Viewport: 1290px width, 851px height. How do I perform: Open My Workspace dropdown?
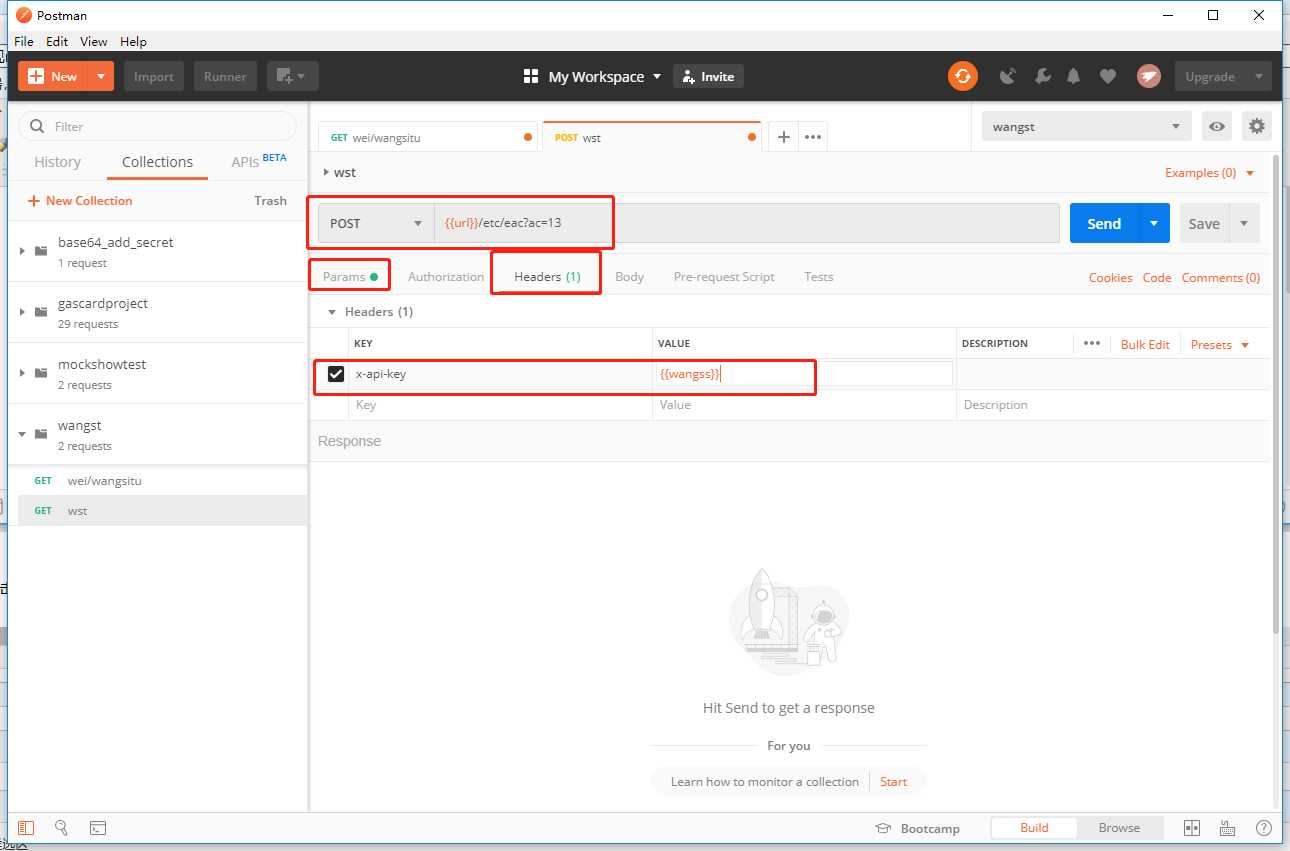(593, 76)
